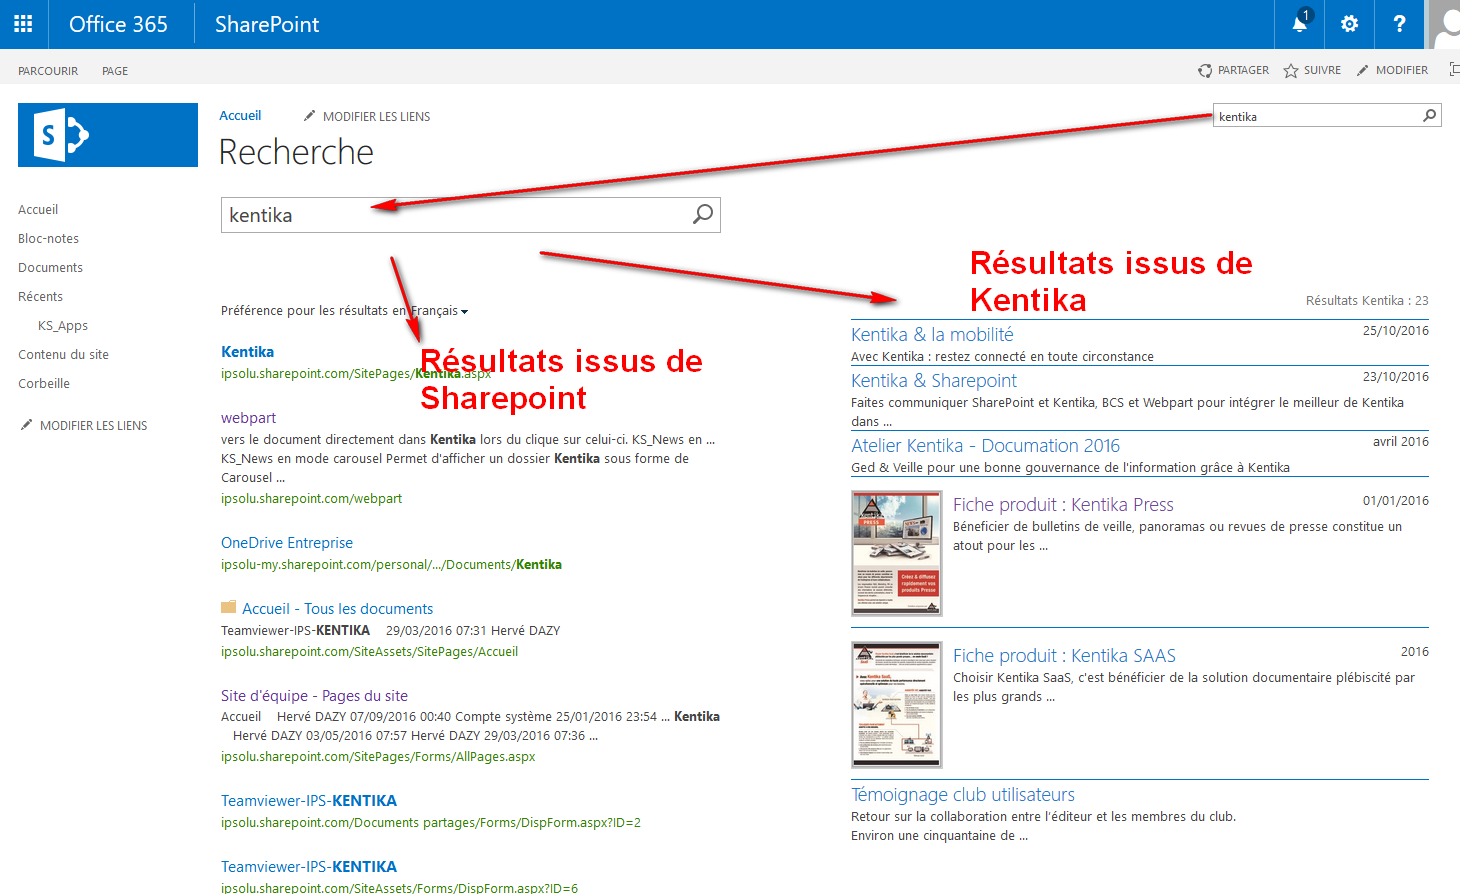Click SharePoint header link
Image resolution: width=1460 pixels, height=894 pixels.
pos(267,24)
